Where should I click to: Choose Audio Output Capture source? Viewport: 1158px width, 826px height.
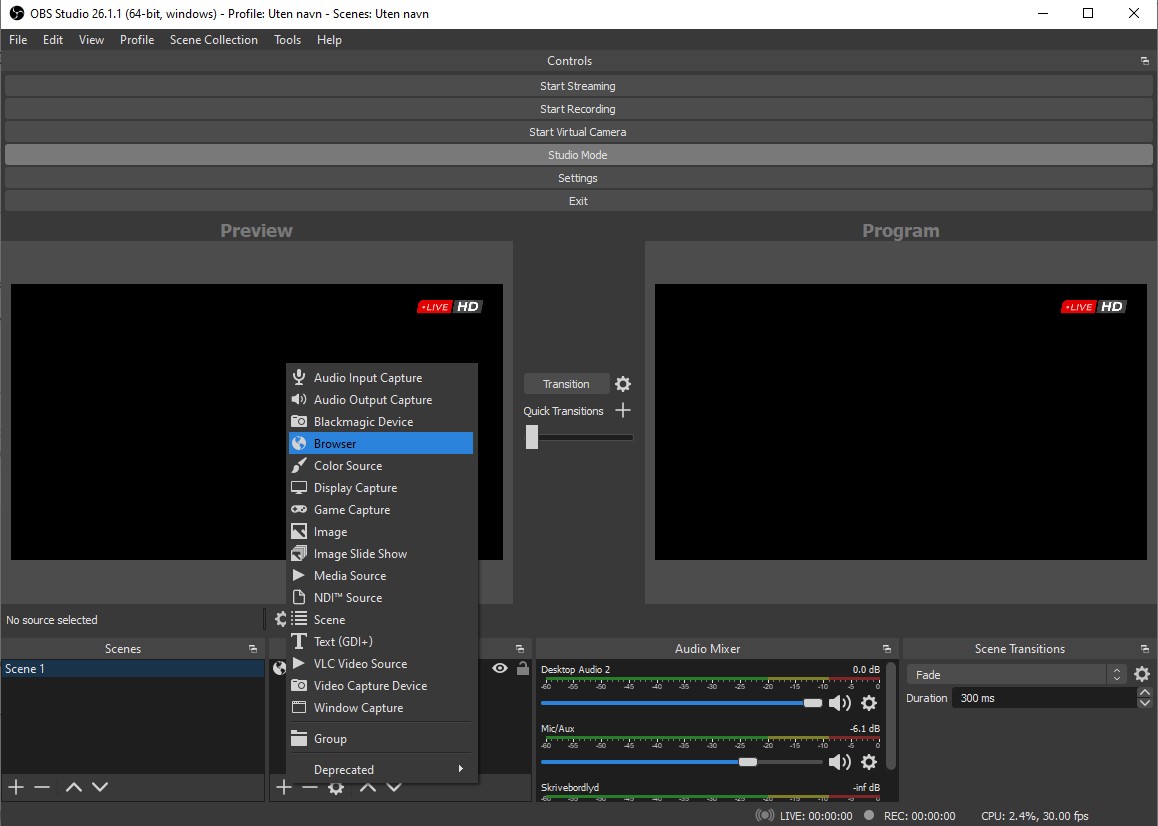[x=381, y=400]
